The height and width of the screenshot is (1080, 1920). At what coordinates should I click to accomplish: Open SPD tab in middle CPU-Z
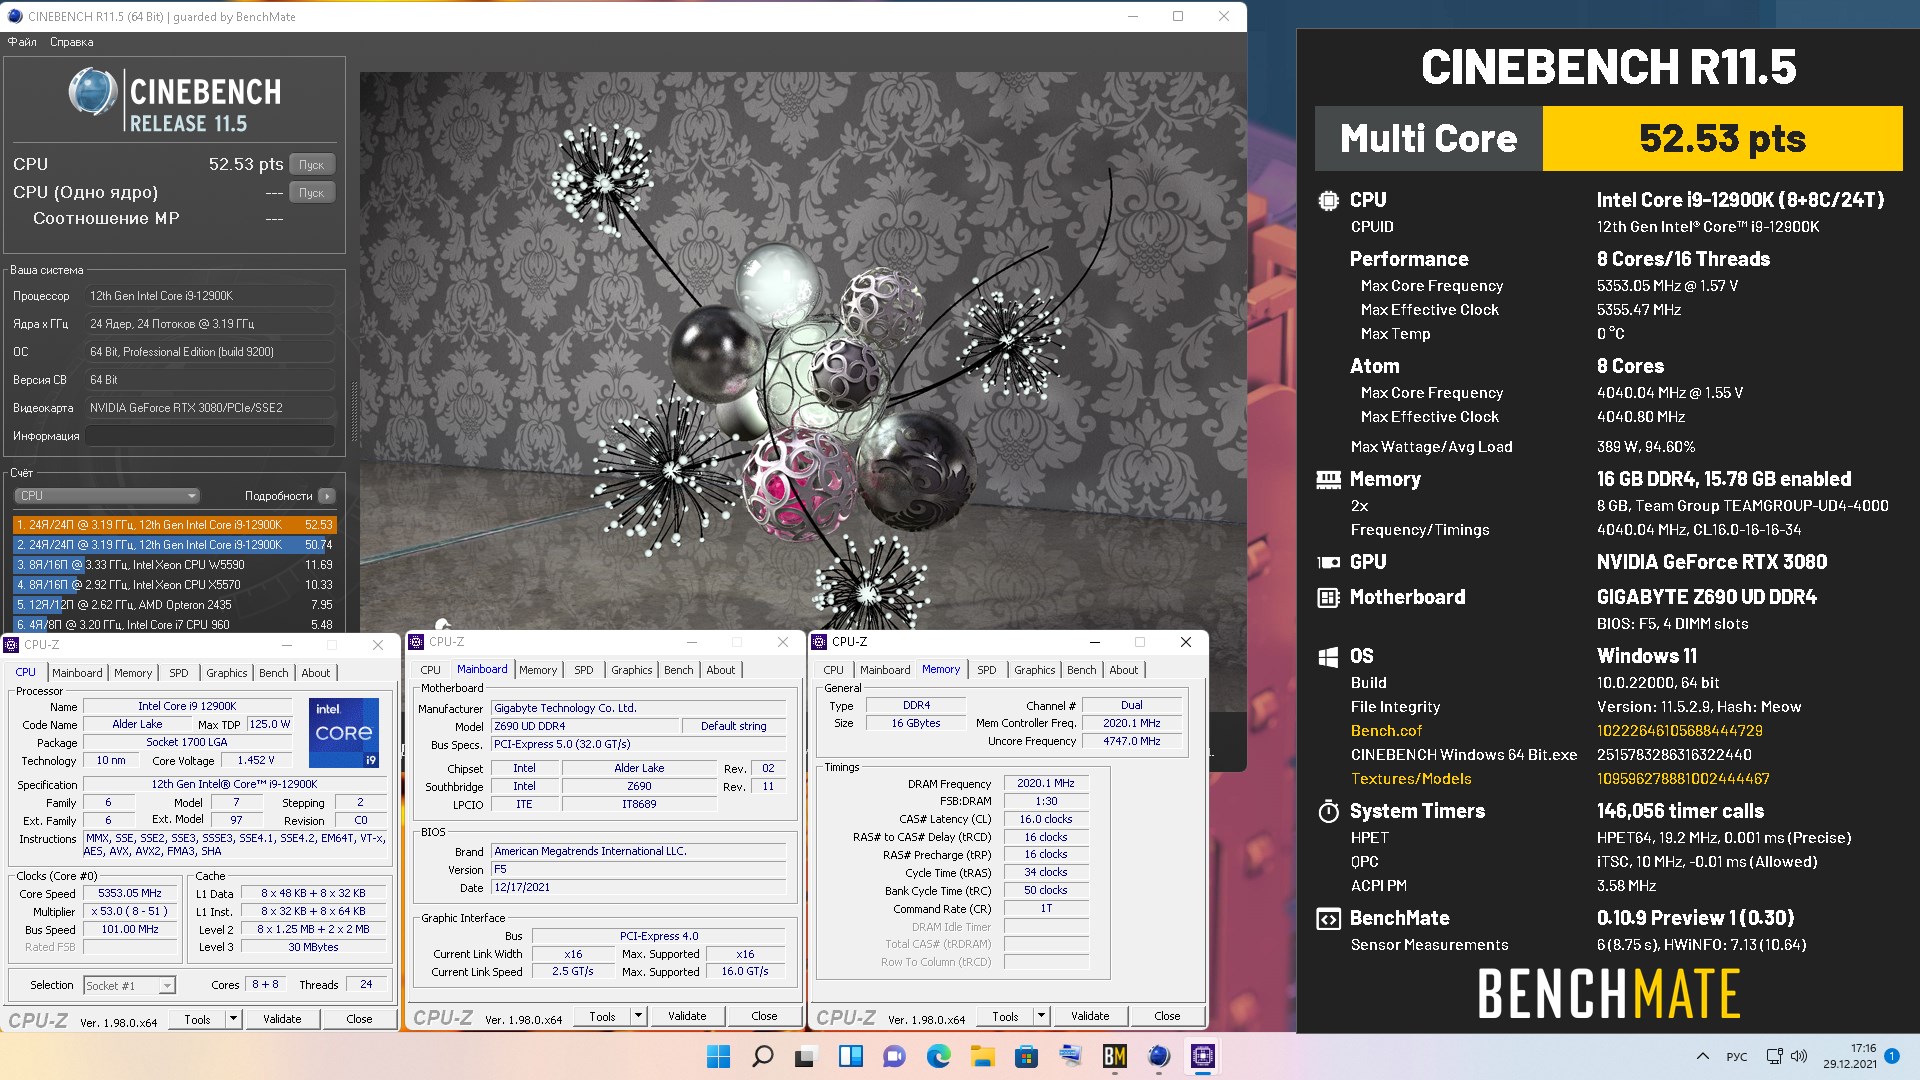[x=584, y=670]
